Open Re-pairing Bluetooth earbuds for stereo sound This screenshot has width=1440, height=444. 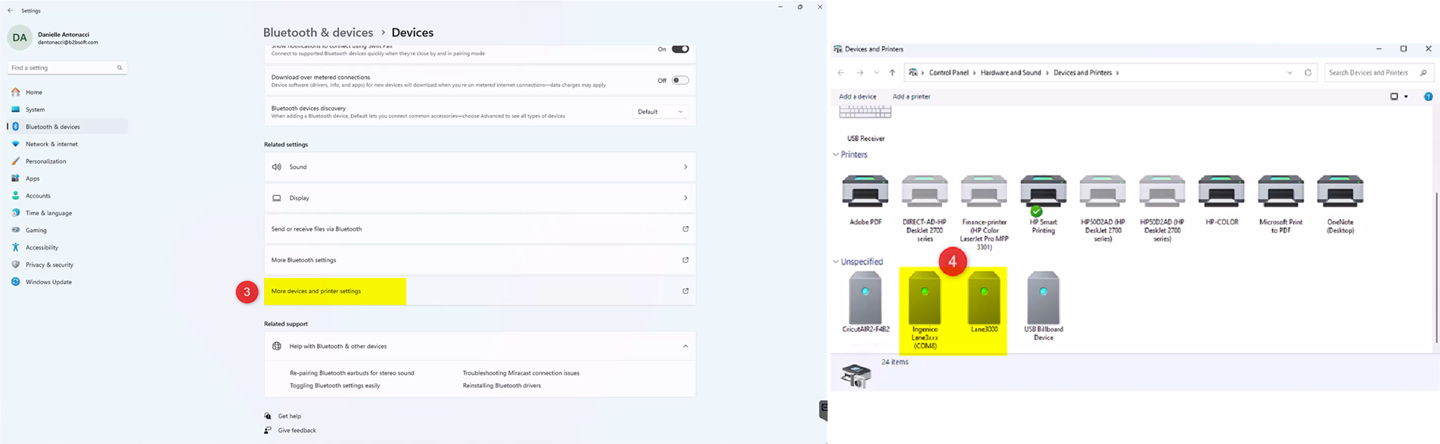tap(352, 373)
